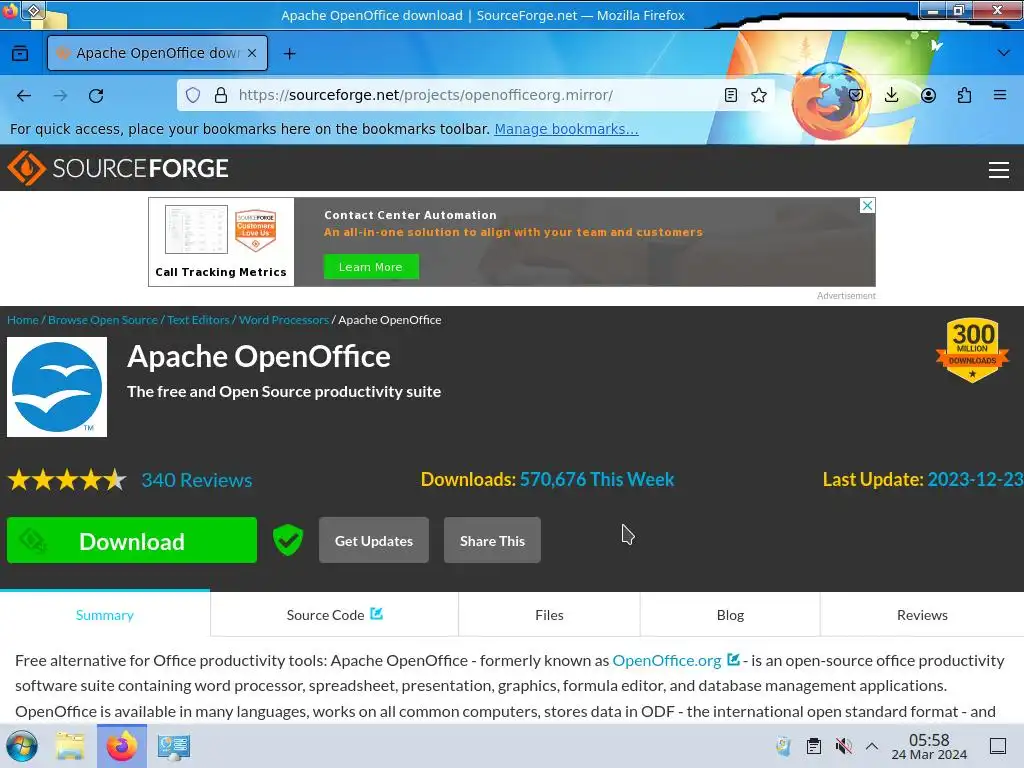Expand the list all tabs chevron
Image resolution: width=1024 pixels, height=768 pixels.
(1004, 53)
